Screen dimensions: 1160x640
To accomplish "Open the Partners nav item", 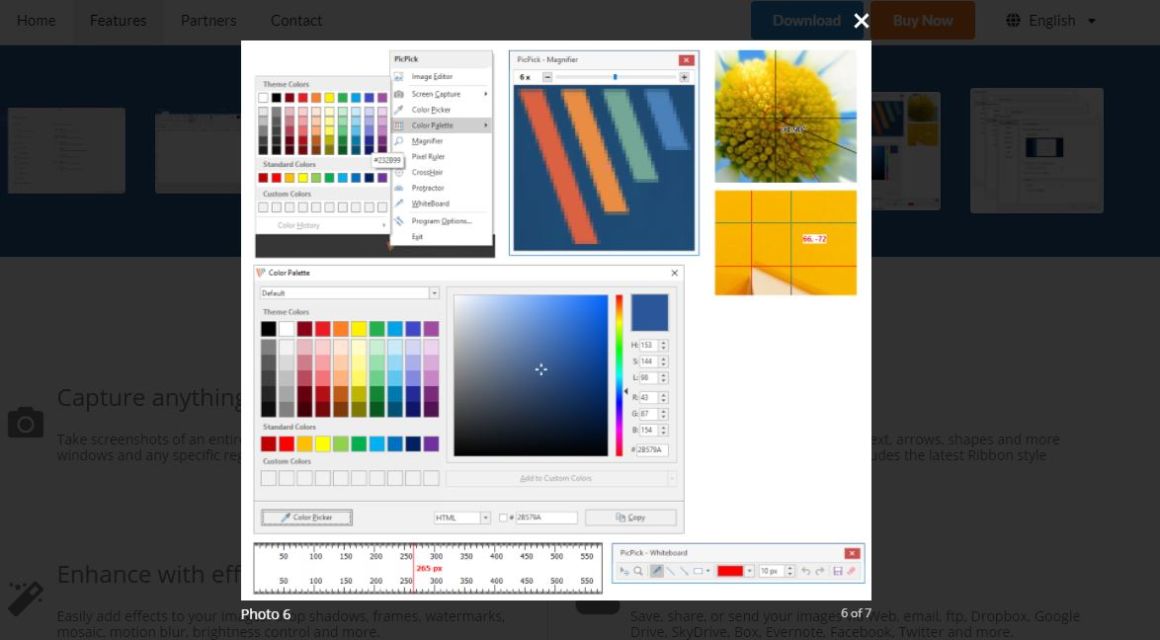I will click(209, 21).
